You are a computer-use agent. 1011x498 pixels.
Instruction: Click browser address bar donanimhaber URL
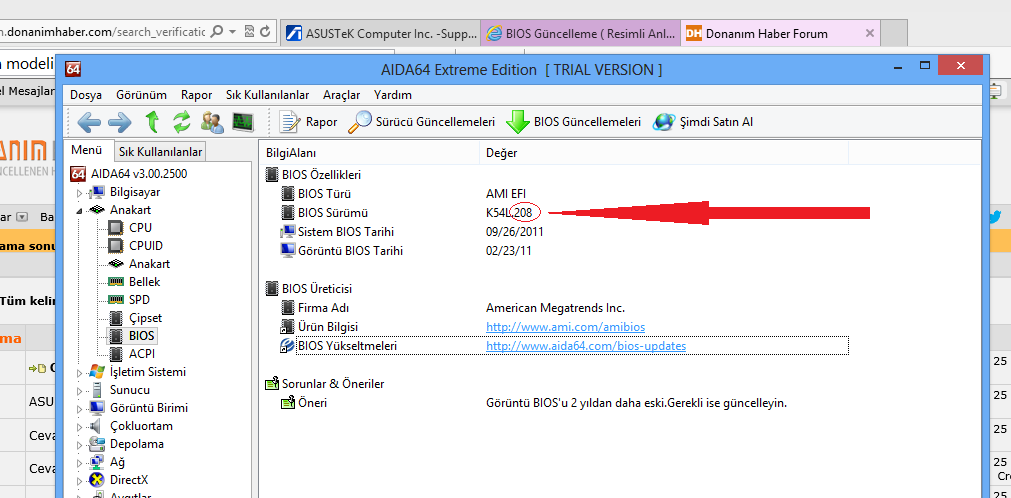(x=103, y=31)
